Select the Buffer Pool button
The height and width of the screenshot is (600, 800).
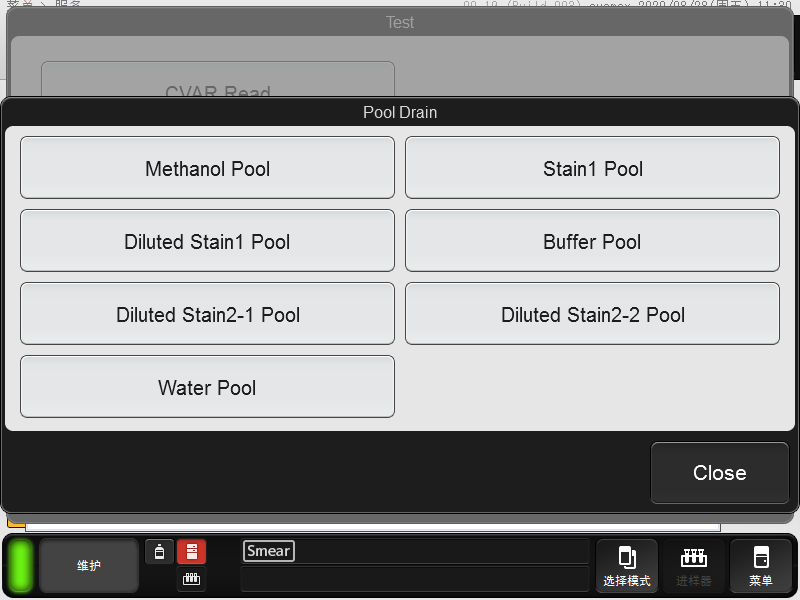point(592,241)
